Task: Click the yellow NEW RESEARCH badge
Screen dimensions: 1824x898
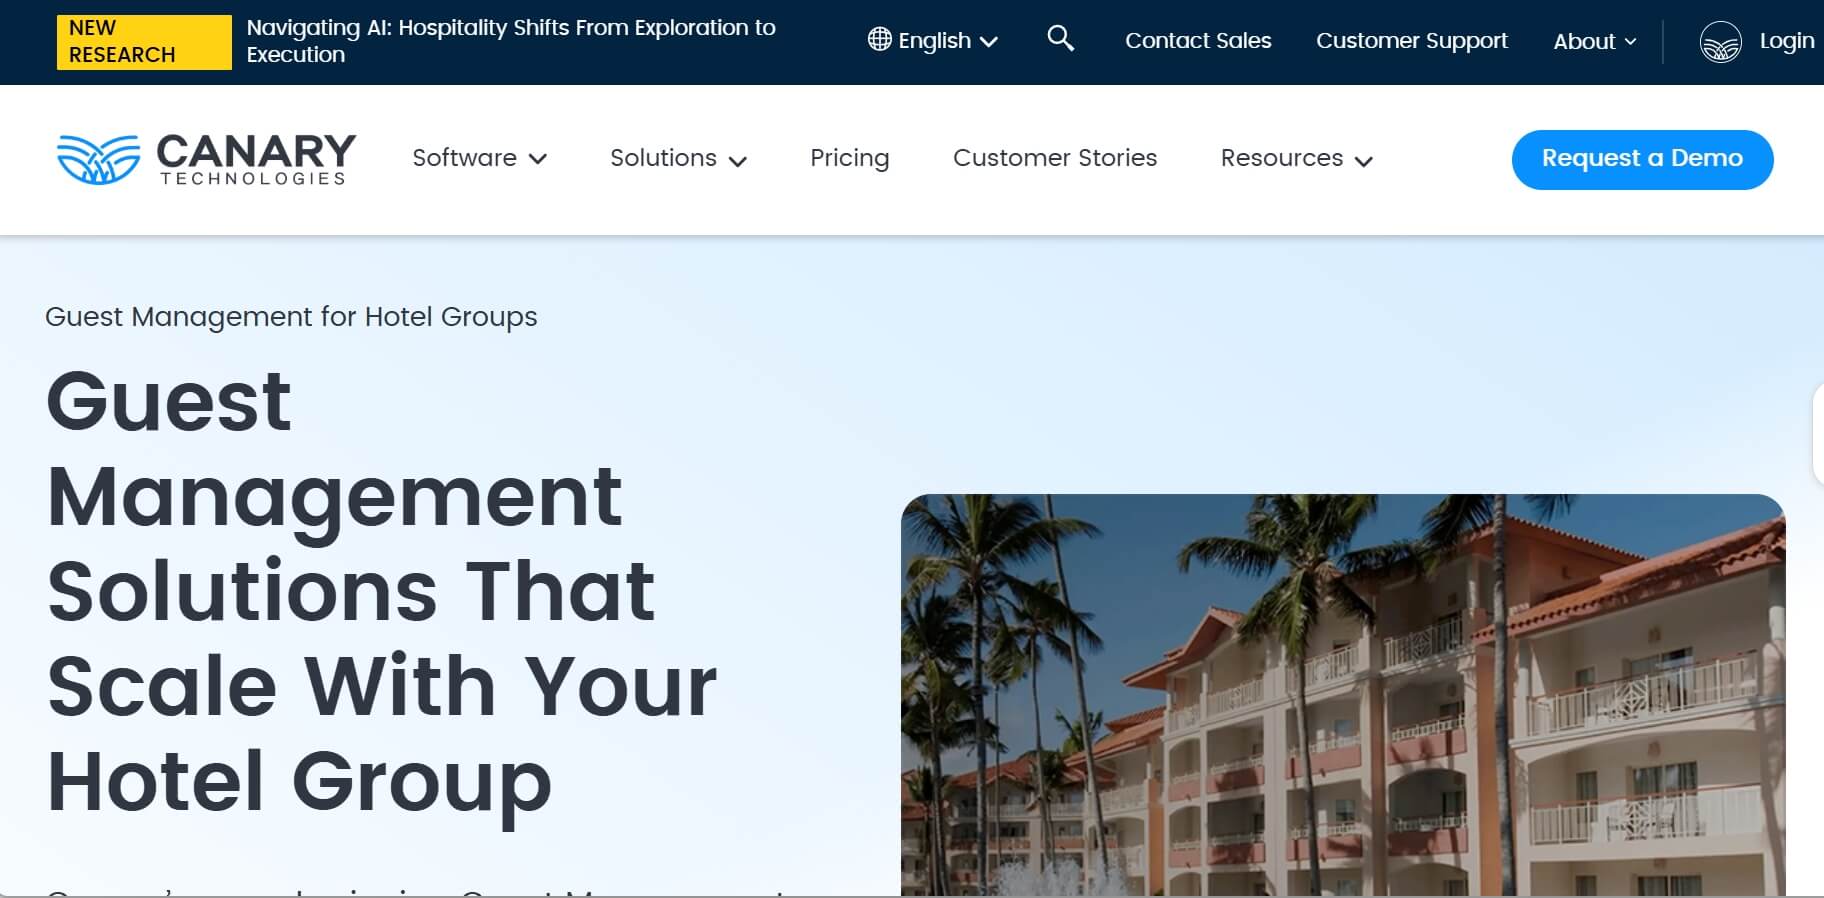Action: (144, 42)
